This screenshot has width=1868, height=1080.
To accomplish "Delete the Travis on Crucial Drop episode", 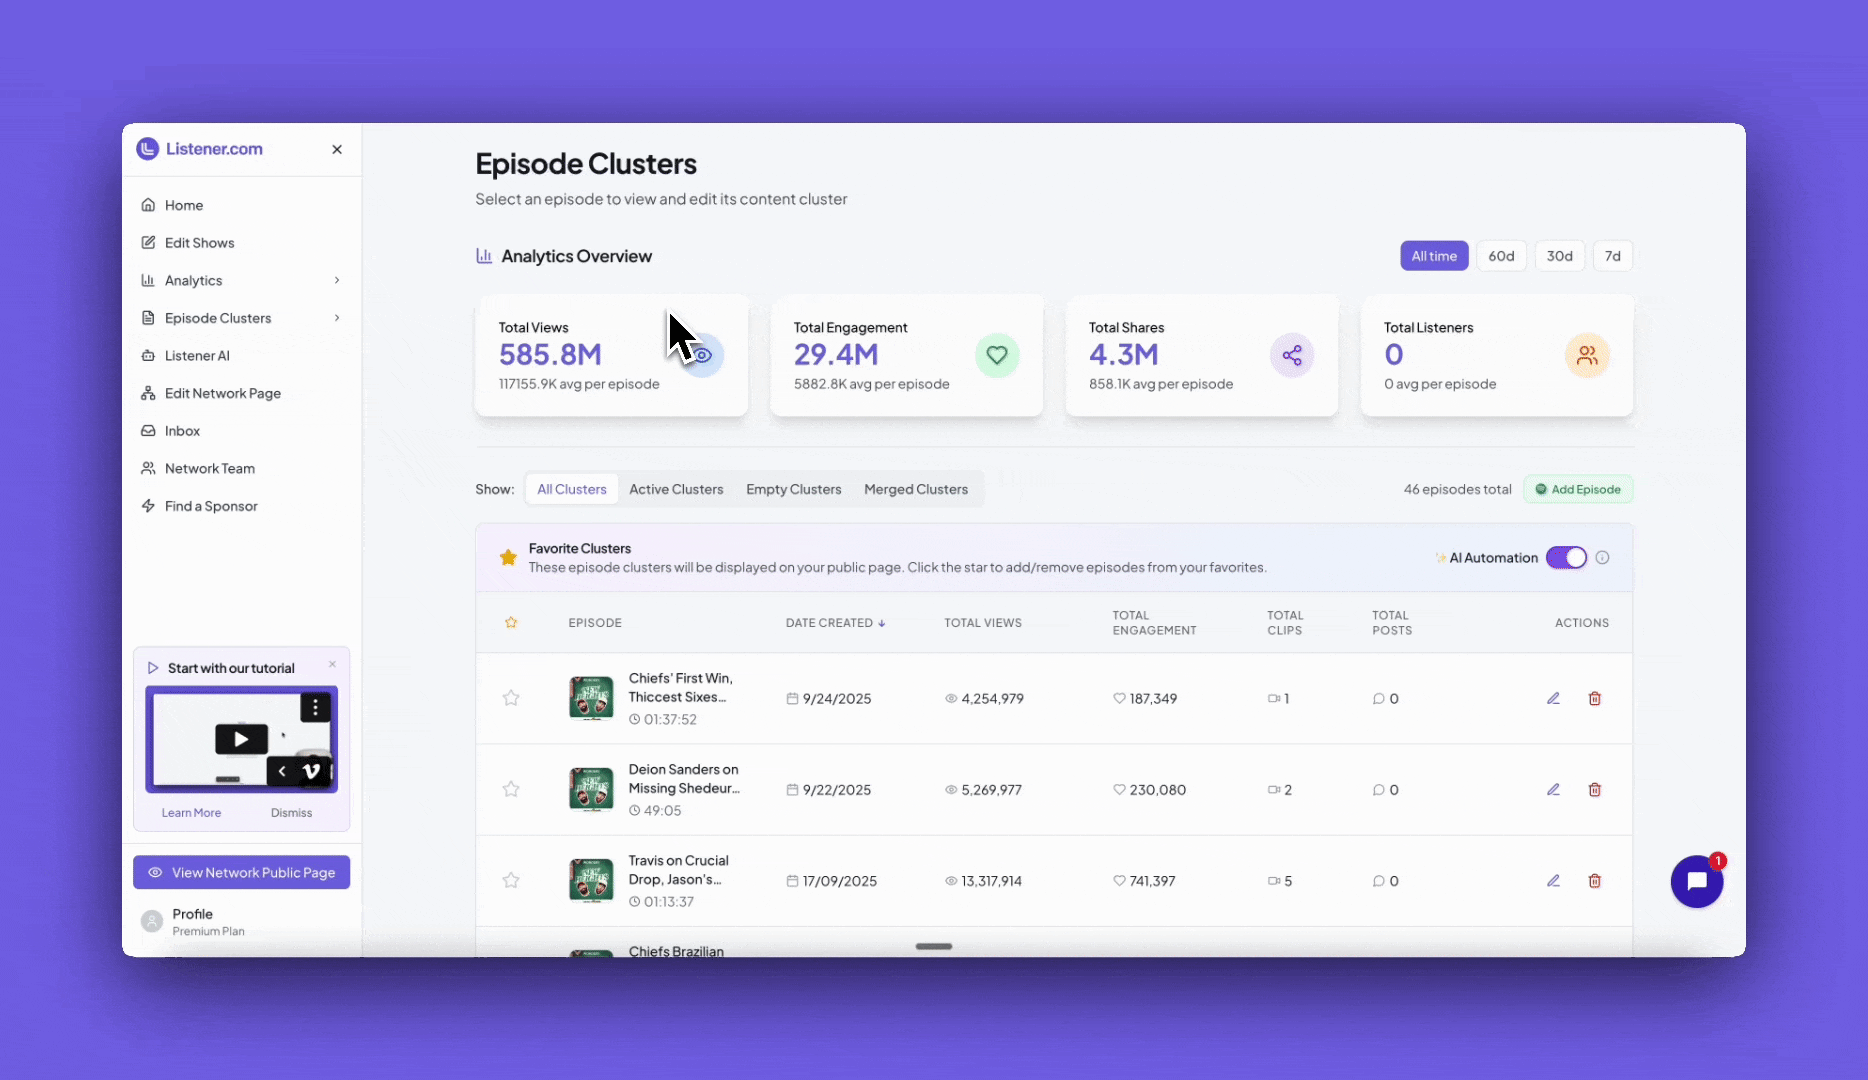I will pyautogui.click(x=1595, y=880).
